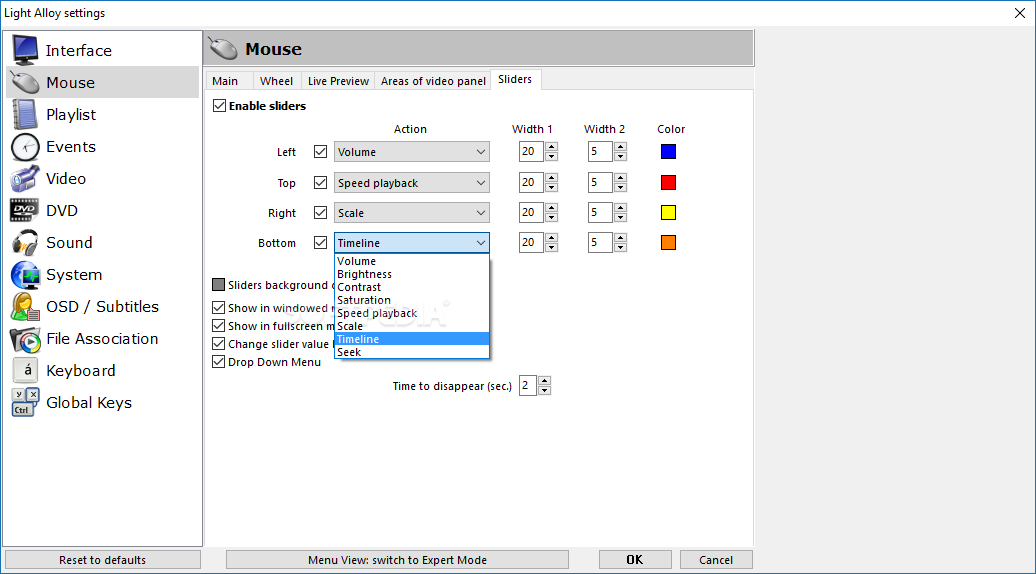Pick the yellow Right slider color
The height and width of the screenshot is (574, 1036).
tap(669, 213)
